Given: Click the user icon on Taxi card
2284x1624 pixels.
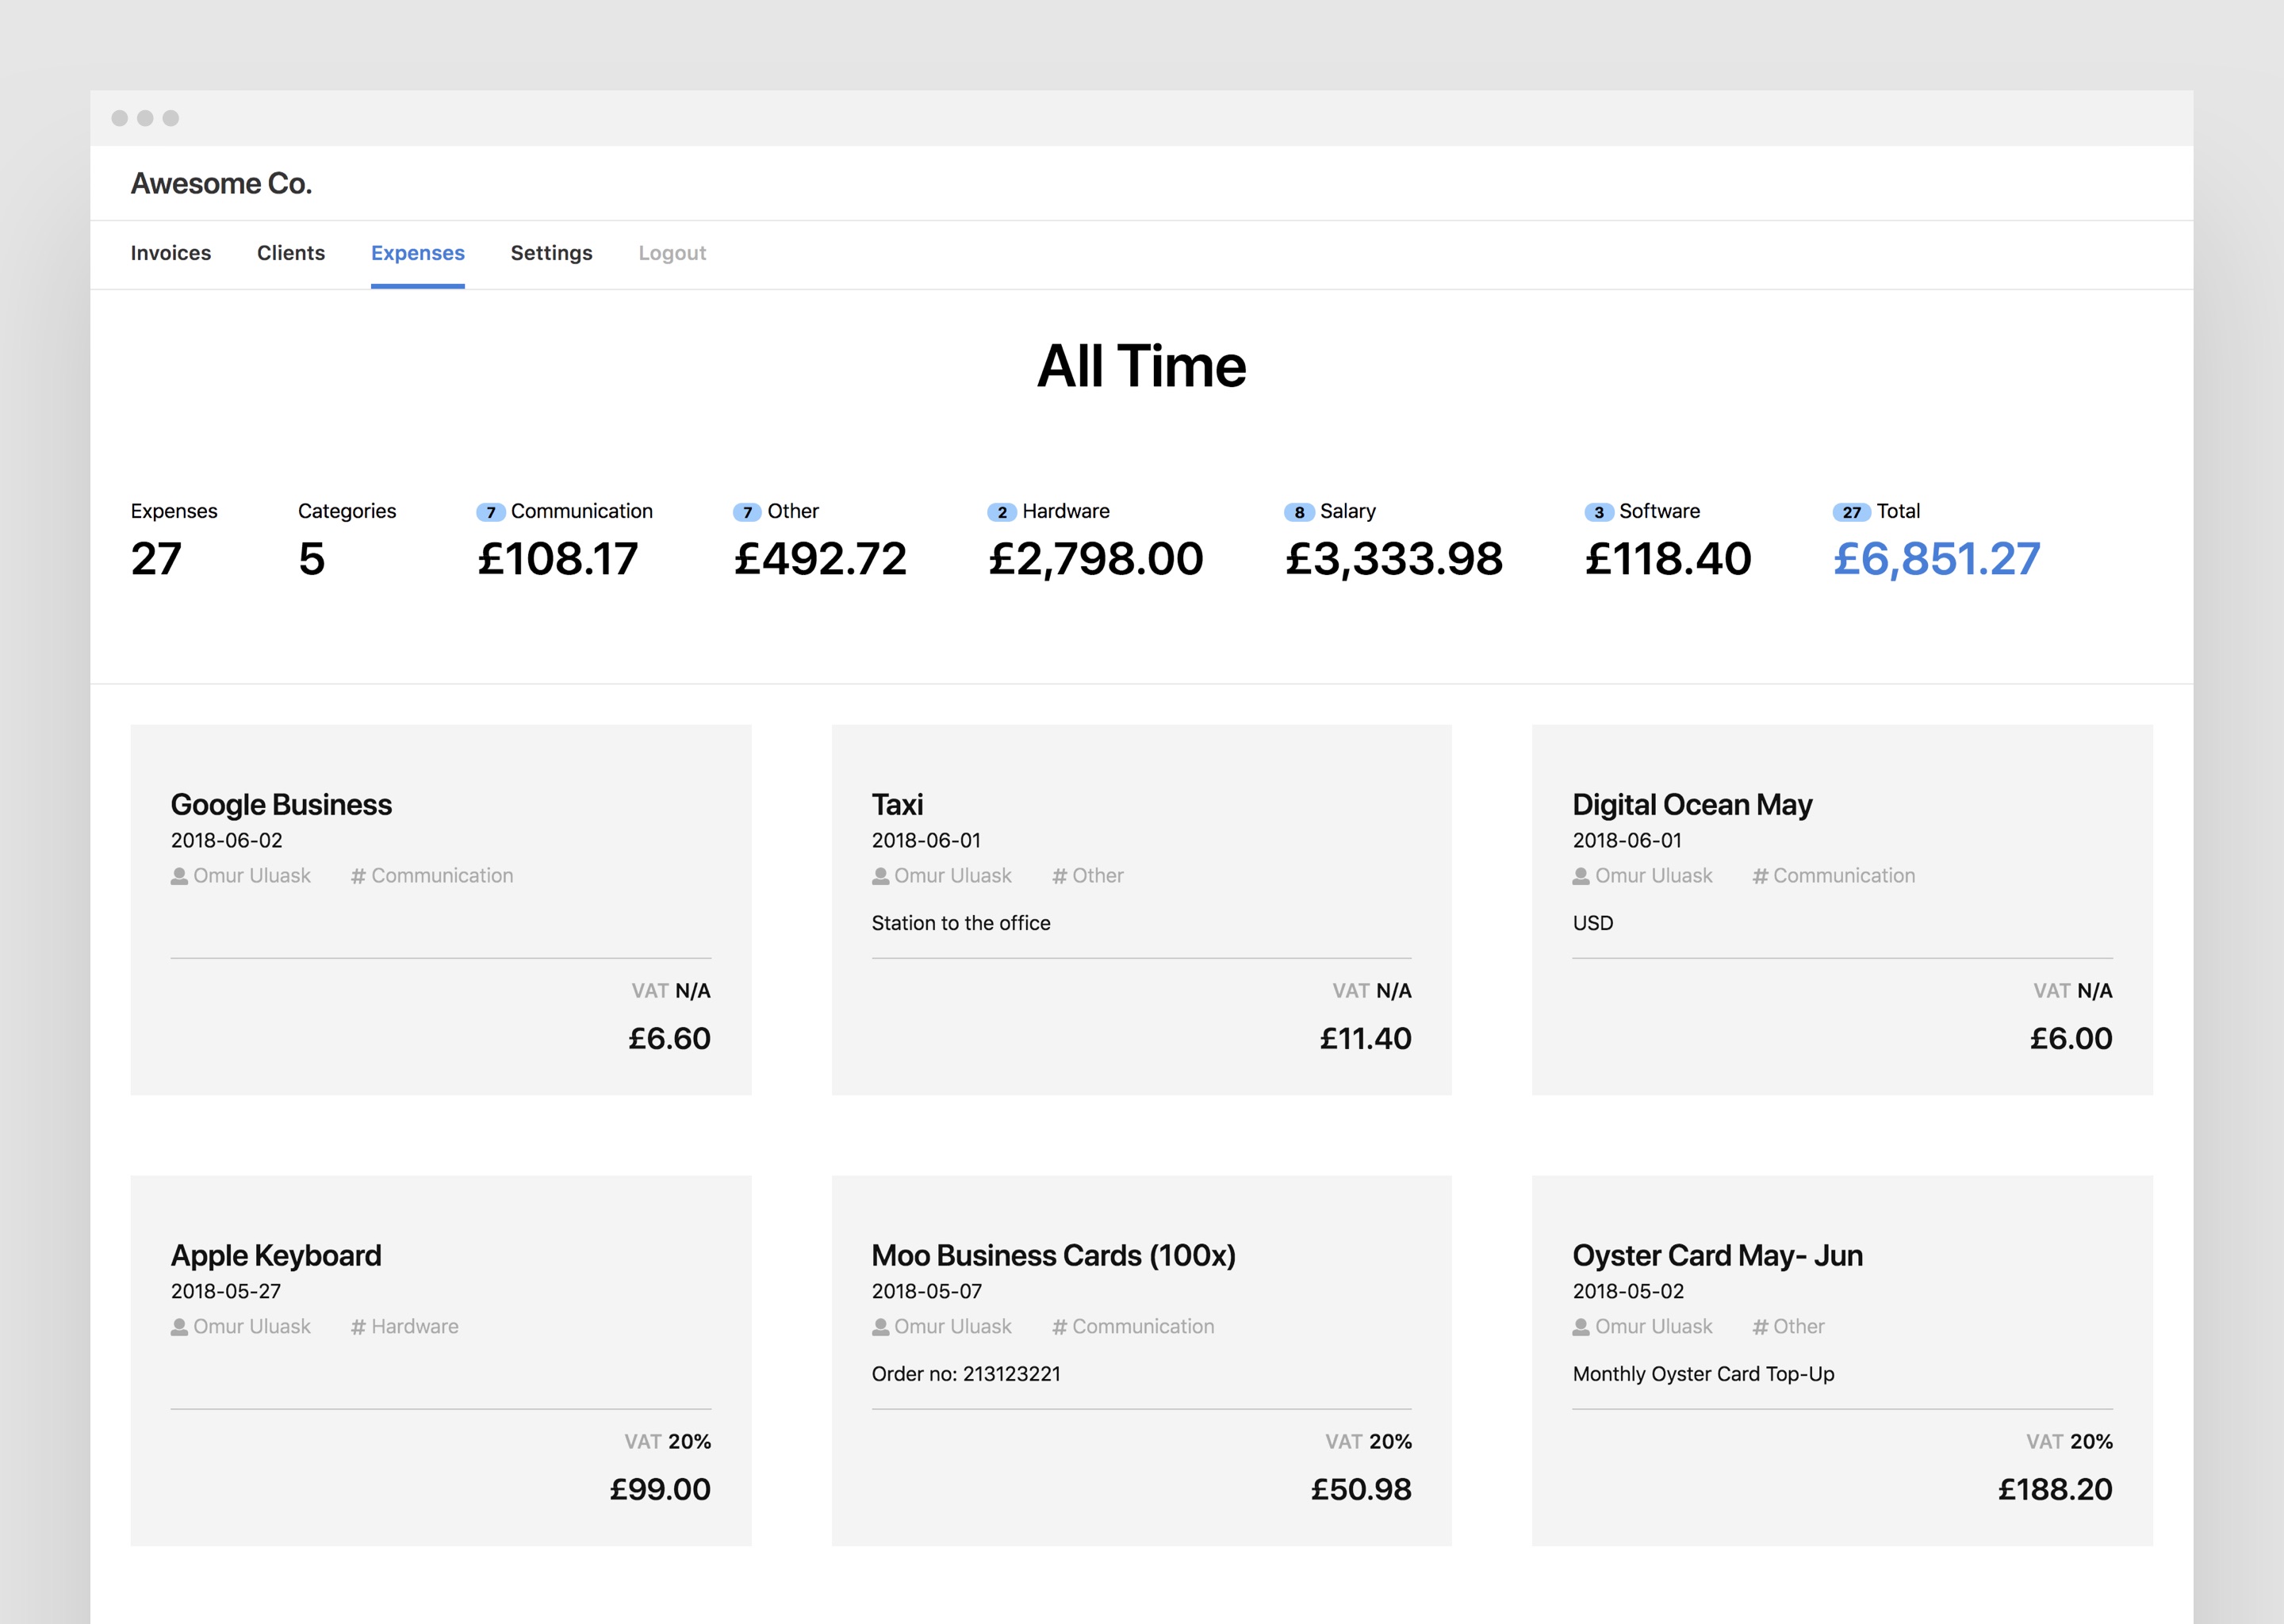Looking at the screenshot, I should [880, 876].
